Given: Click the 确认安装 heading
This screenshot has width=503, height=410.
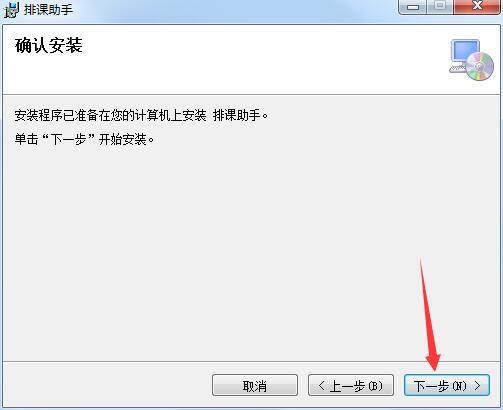Looking at the screenshot, I should pyautogui.click(x=49, y=45).
